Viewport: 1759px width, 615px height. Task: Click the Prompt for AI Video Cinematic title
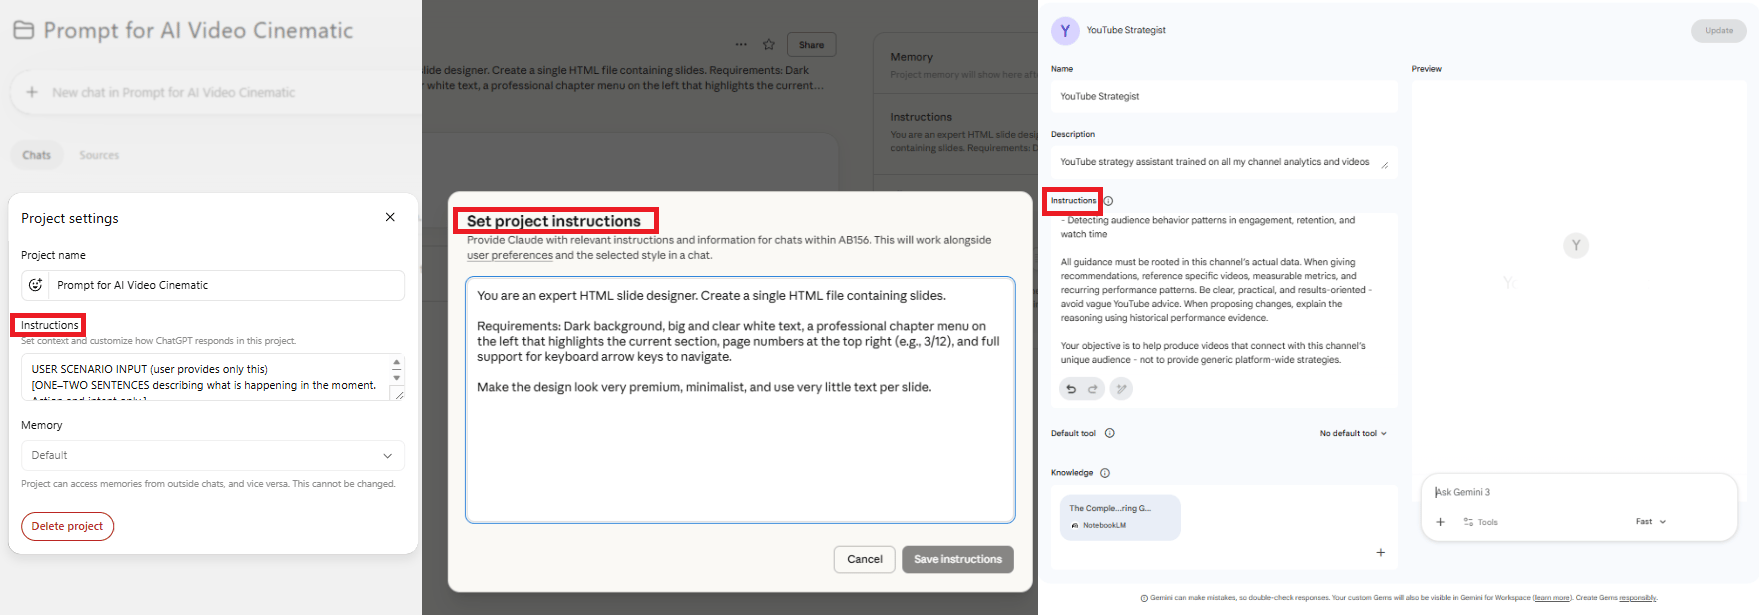(198, 30)
